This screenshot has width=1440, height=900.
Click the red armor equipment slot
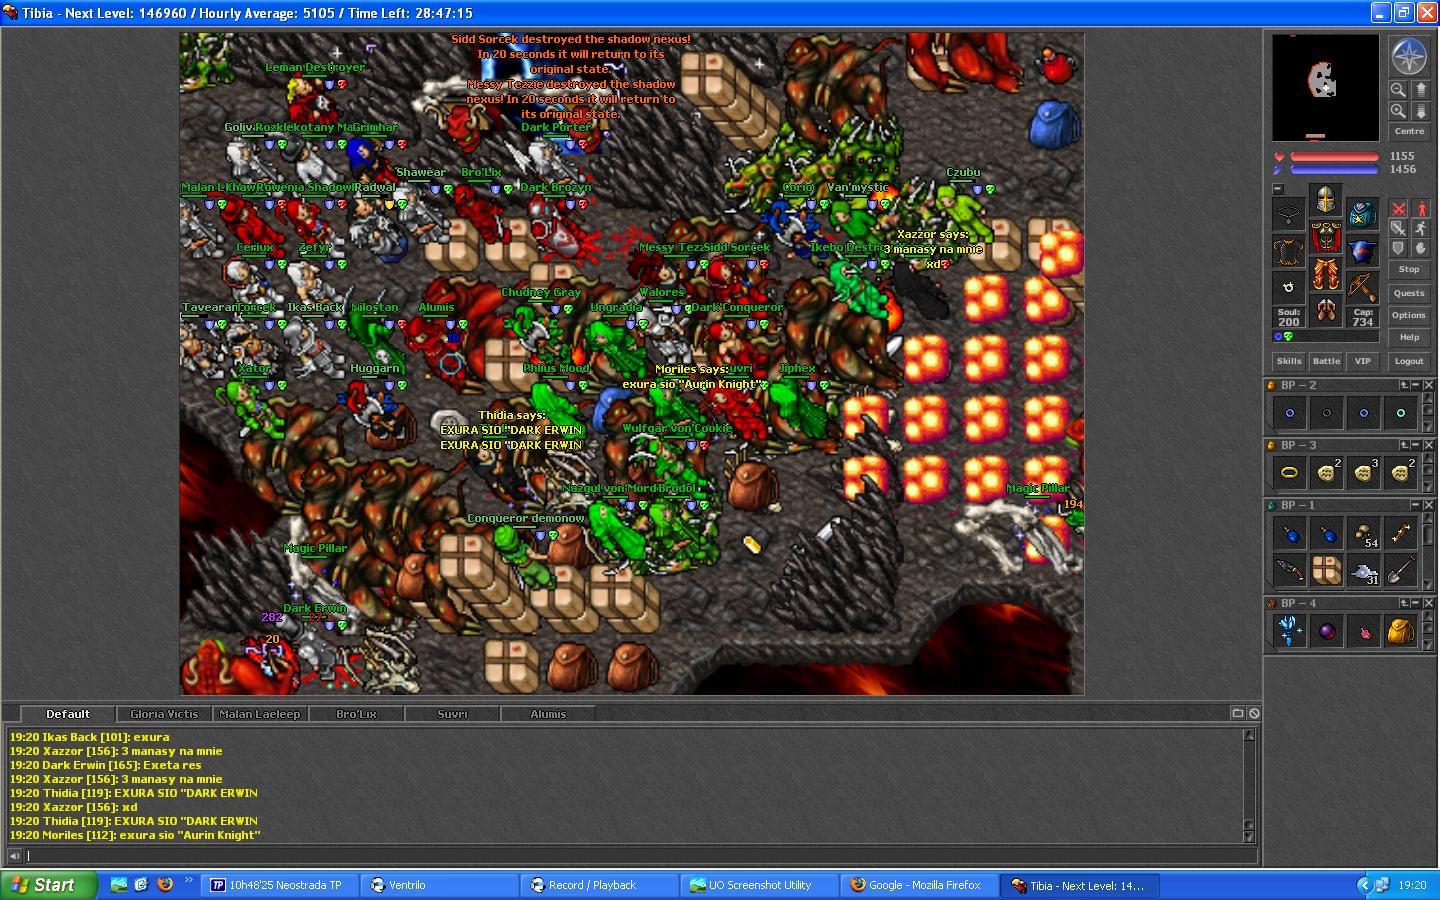1326,237
